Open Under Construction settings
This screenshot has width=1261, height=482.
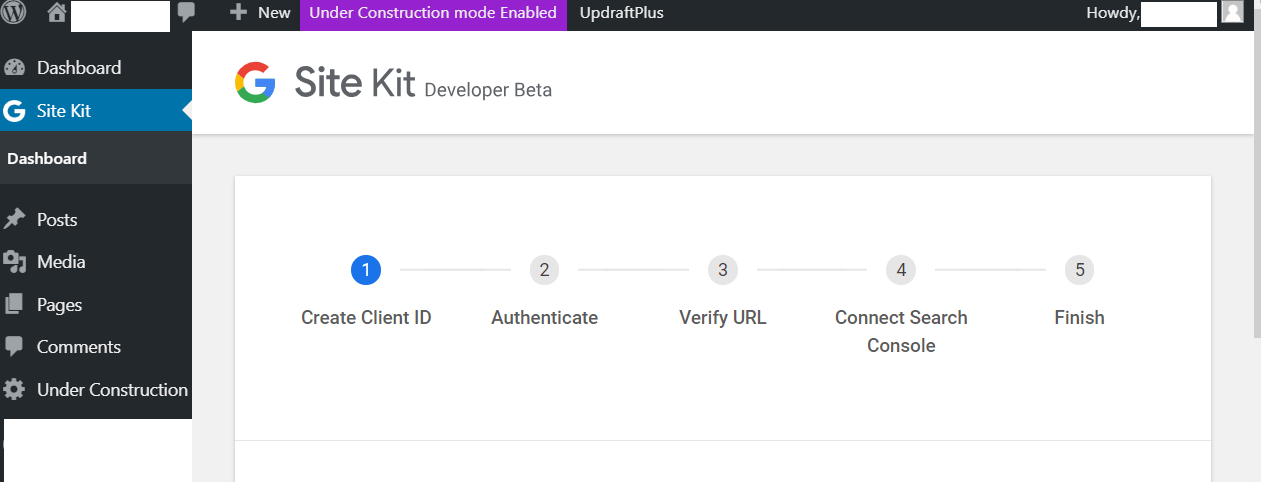(x=111, y=390)
